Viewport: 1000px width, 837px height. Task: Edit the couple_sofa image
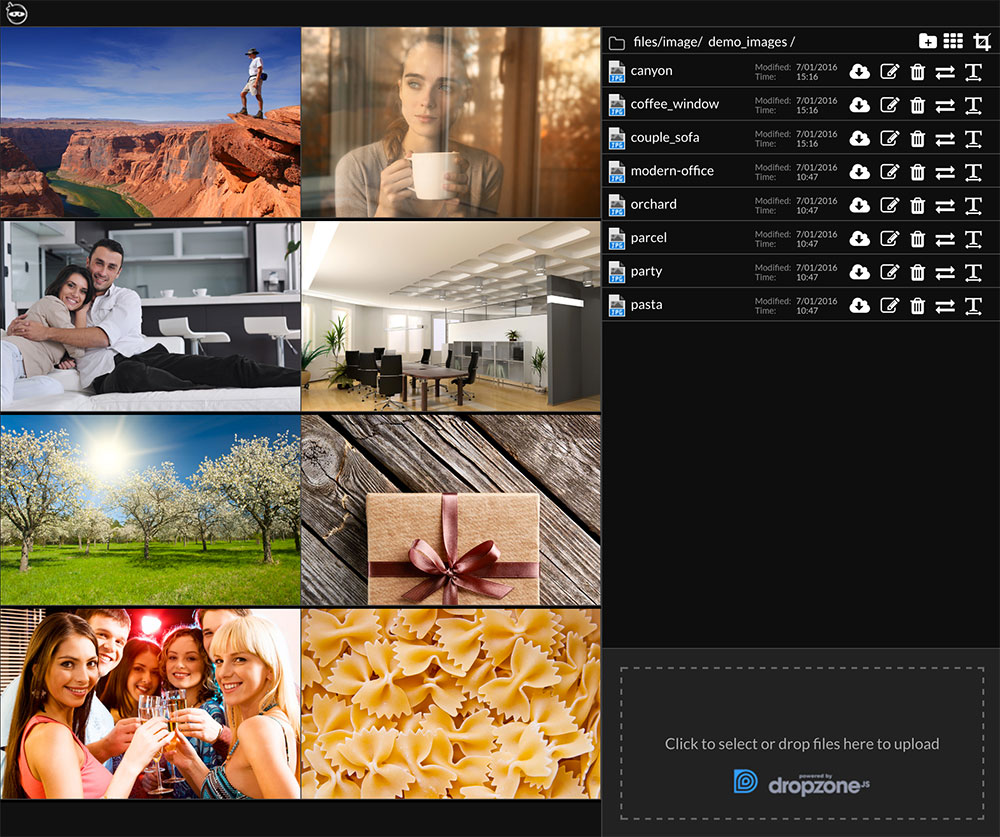click(890, 138)
